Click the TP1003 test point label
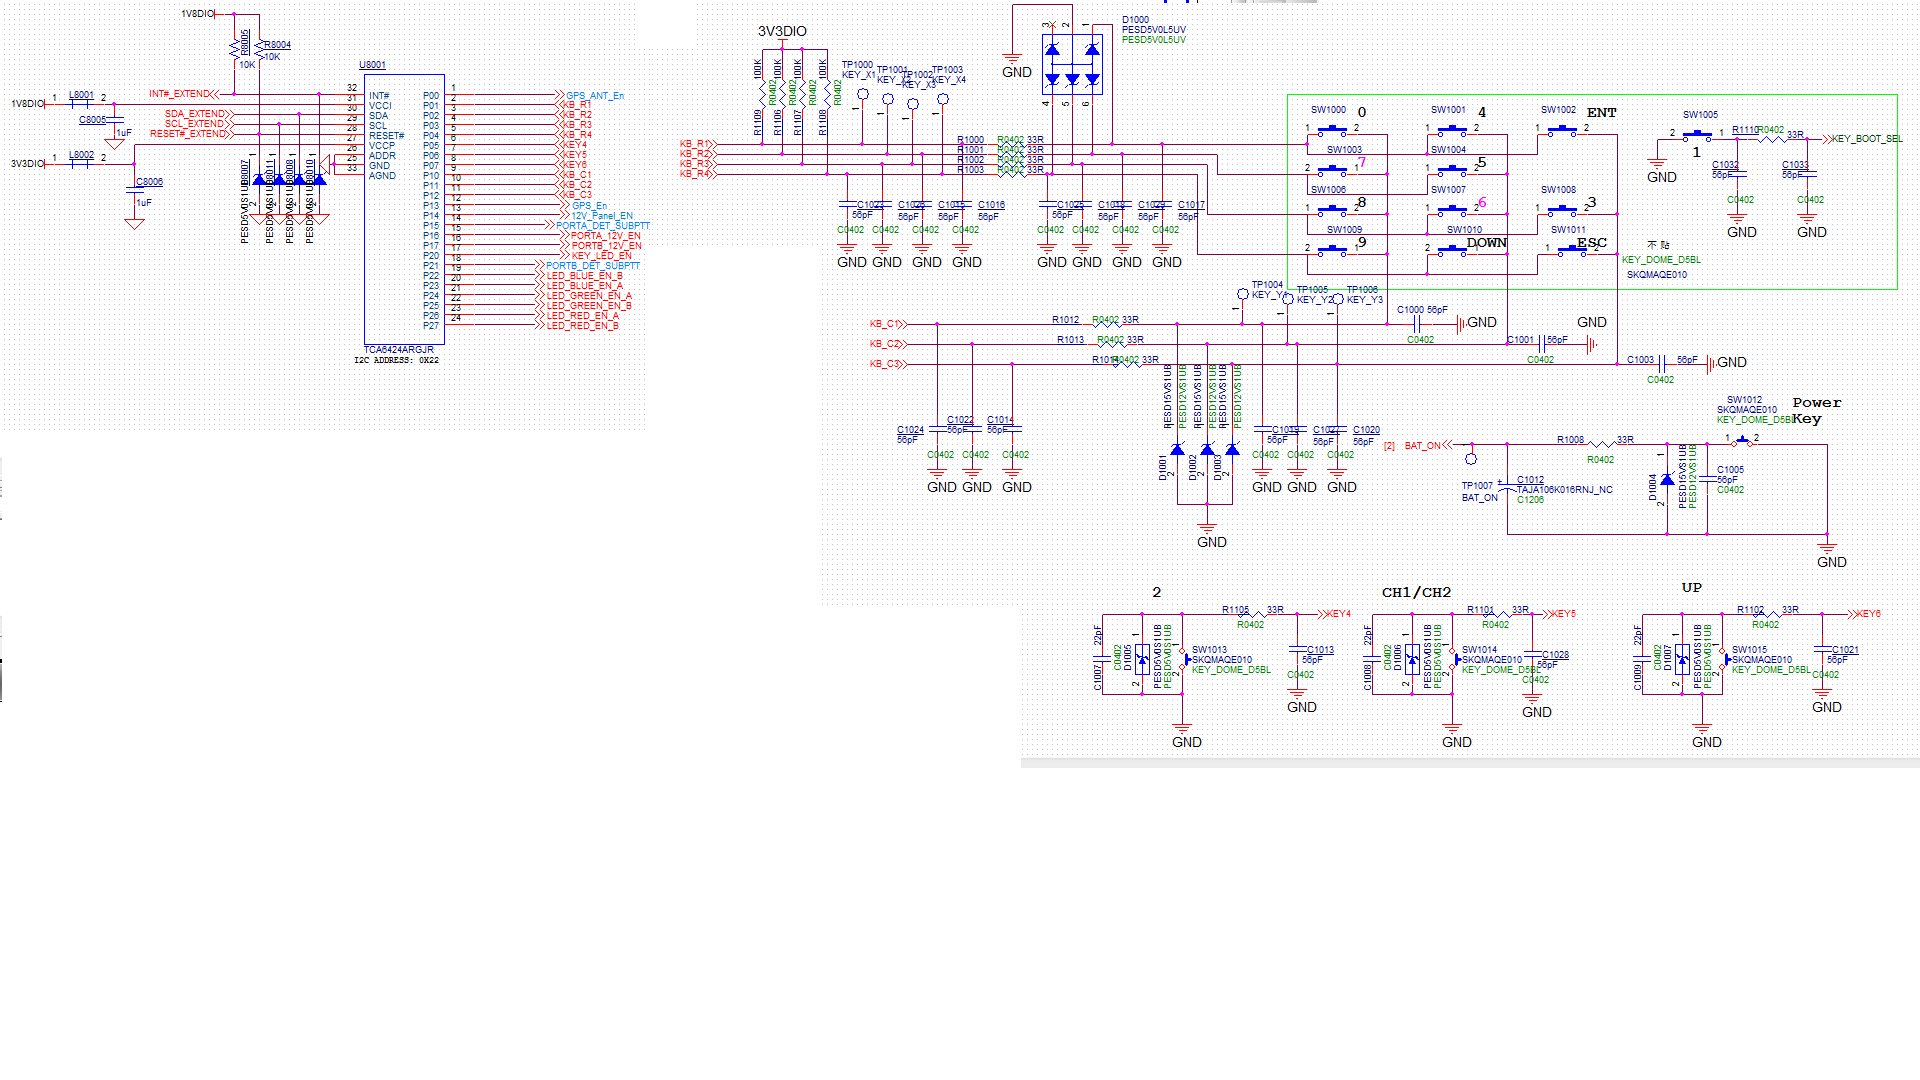 (x=947, y=70)
